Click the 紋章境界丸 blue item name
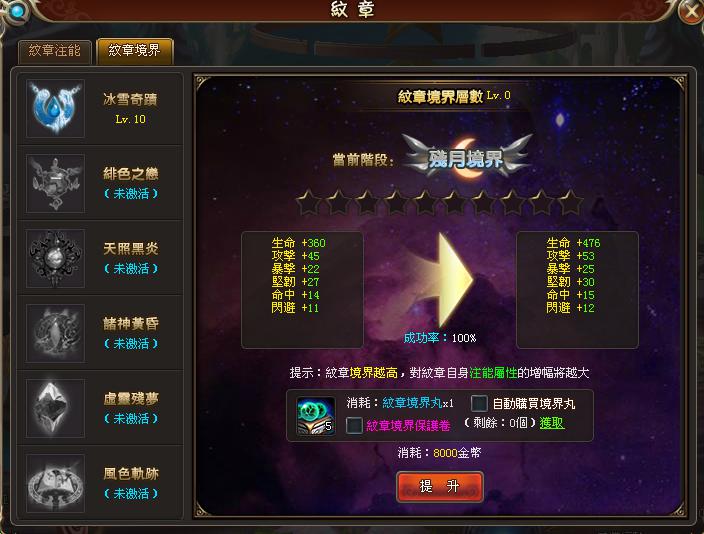This screenshot has height=534, width=704. click(412, 403)
